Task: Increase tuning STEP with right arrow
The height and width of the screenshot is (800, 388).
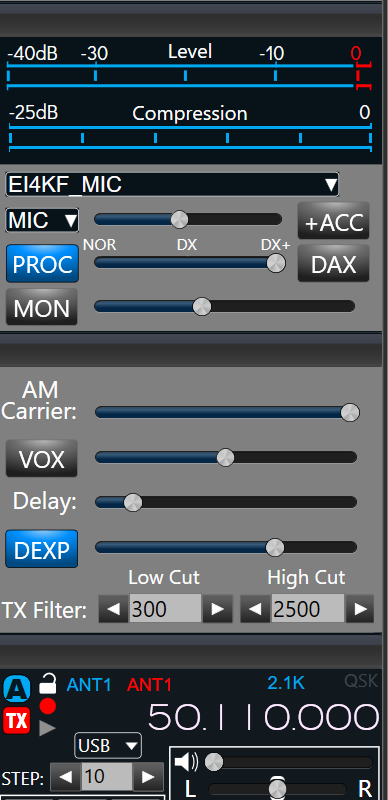Action: coord(148,777)
